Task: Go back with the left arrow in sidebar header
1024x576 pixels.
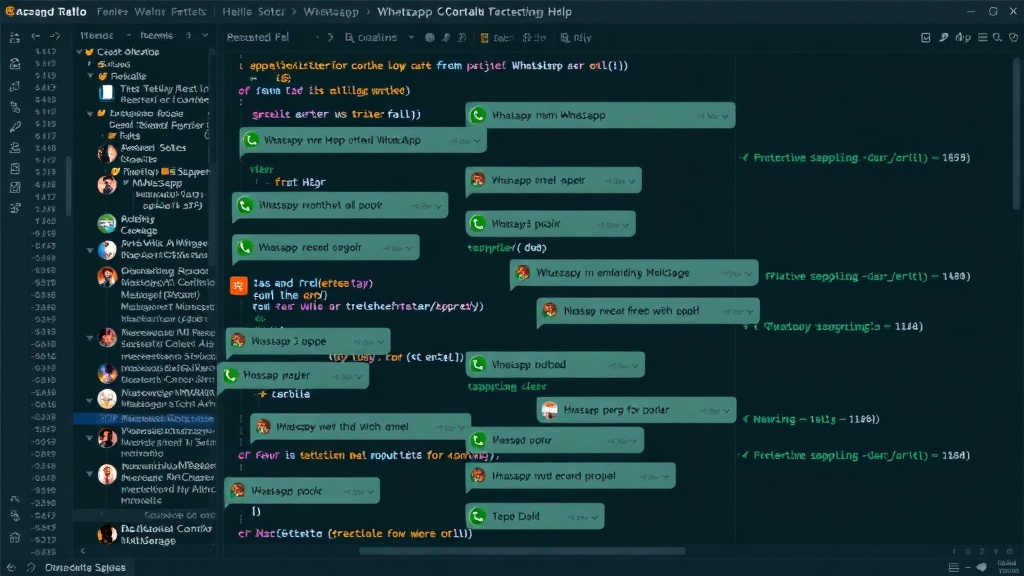Action: point(36,36)
